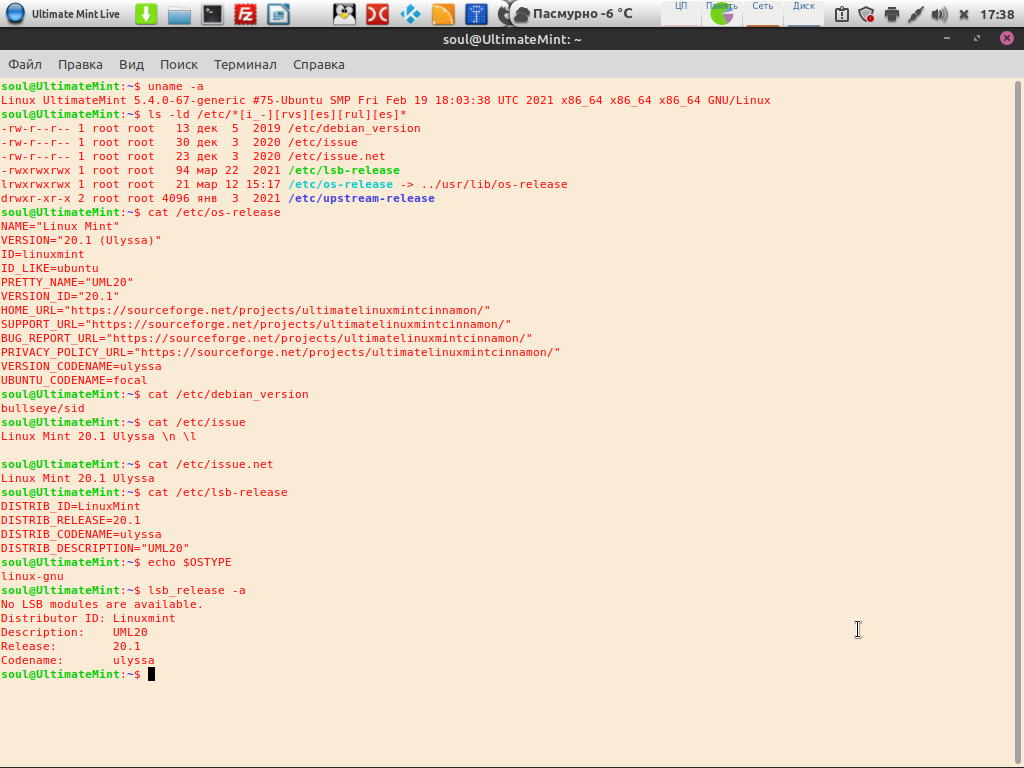Open the clipboard notification tray icon

842,14
